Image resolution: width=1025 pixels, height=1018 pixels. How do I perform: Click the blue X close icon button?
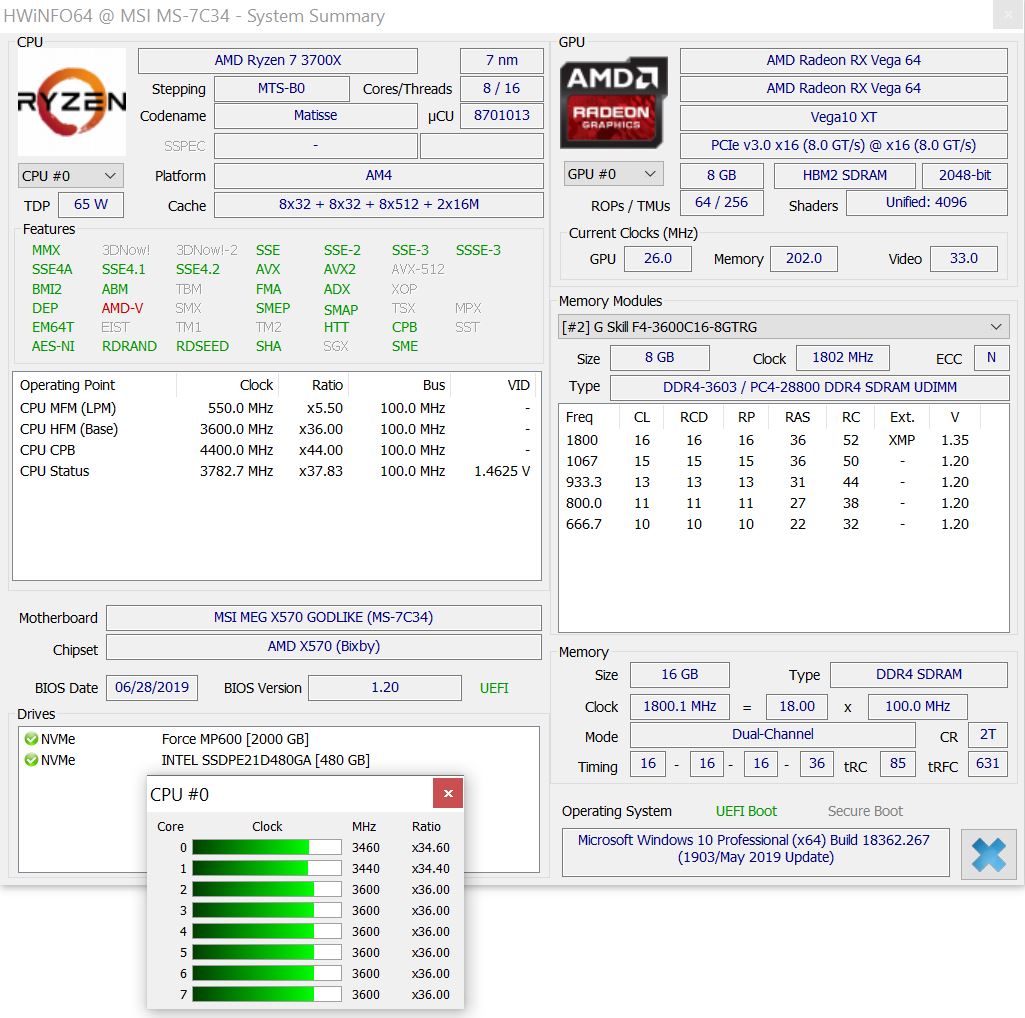pyautogui.click(x=988, y=854)
